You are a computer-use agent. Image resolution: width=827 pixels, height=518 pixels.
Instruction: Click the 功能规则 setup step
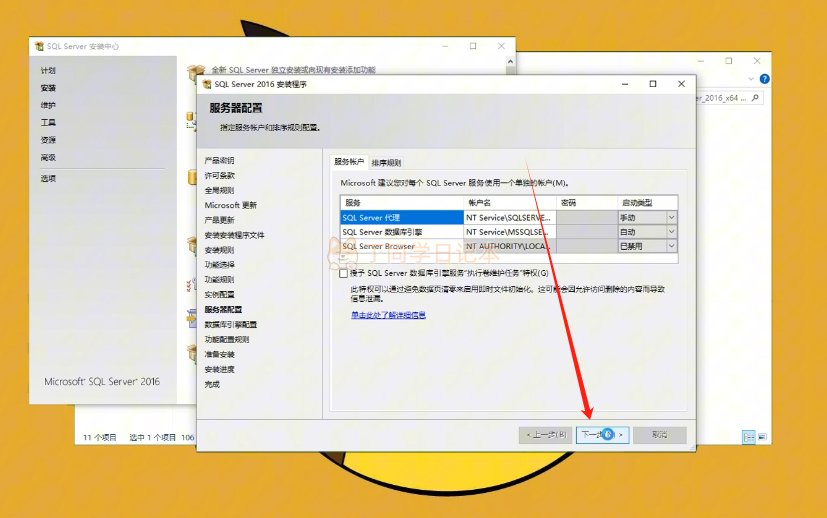click(219, 280)
